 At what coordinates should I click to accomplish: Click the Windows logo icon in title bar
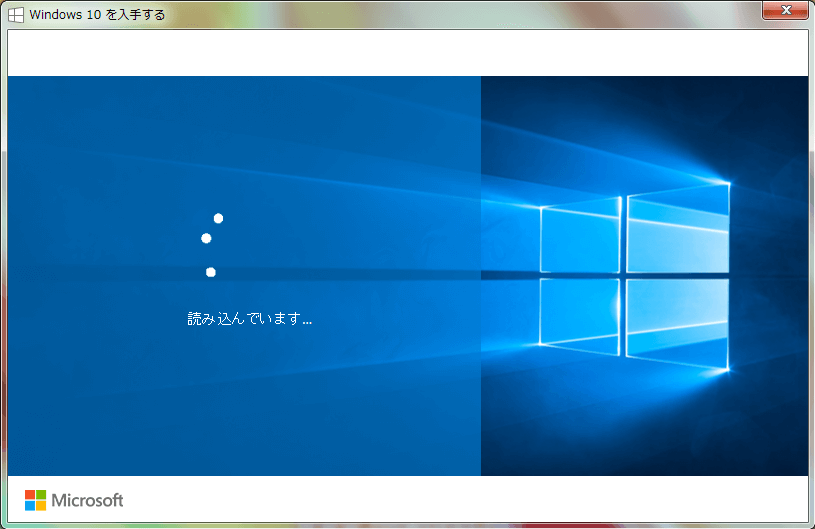[16, 15]
